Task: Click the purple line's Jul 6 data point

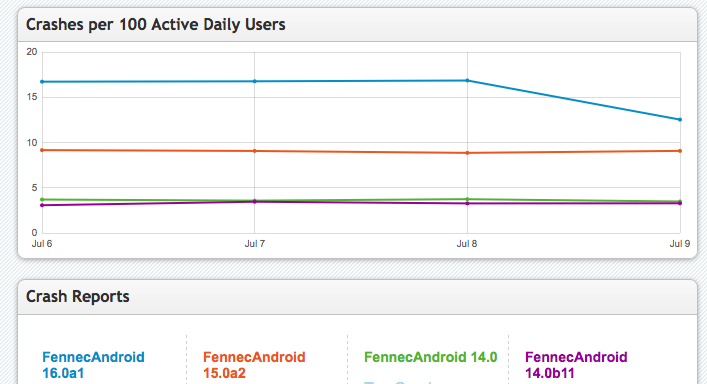Action: point(42,206)
